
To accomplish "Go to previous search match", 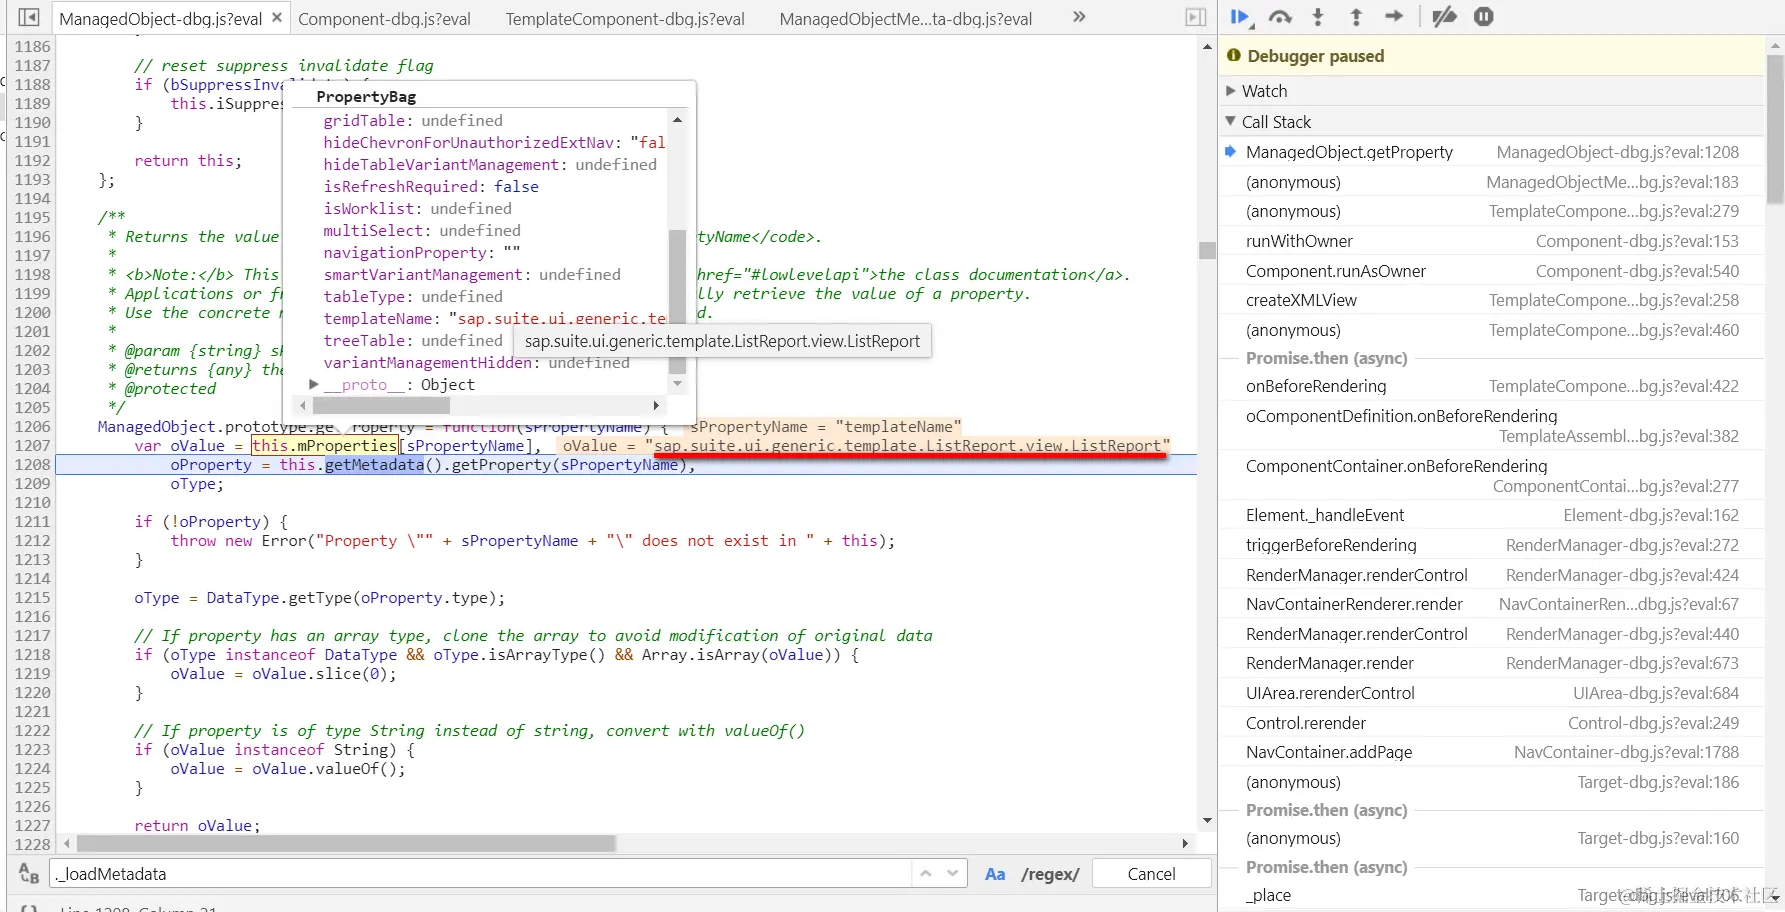I will 926,874.
